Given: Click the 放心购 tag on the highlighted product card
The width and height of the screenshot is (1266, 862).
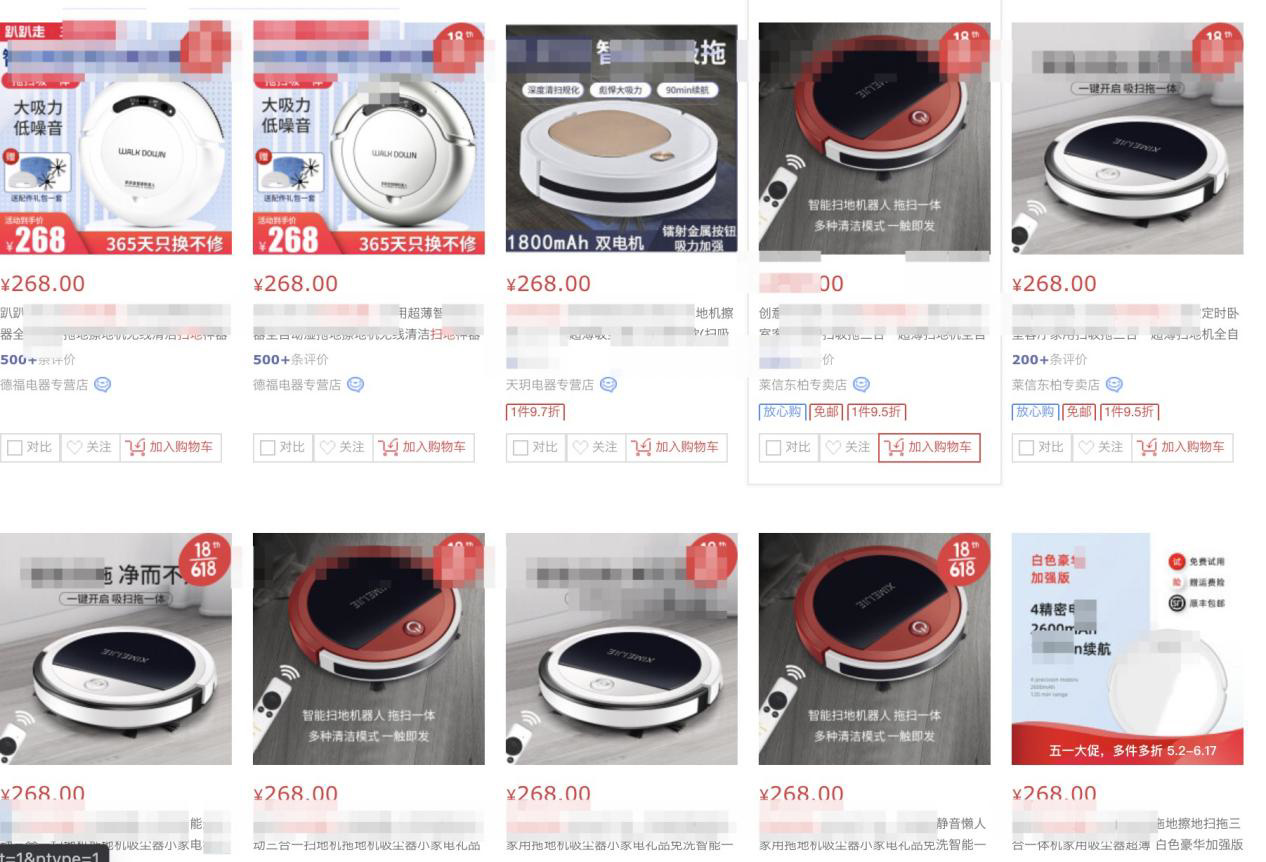Looking at the screenshot, I should (782, 411).
